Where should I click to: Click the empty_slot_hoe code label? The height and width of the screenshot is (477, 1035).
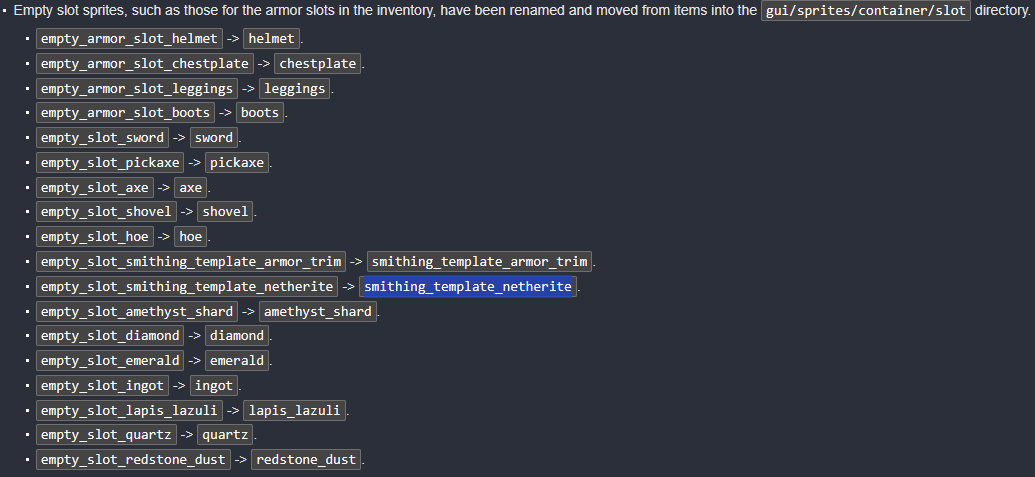coord(94,237)
